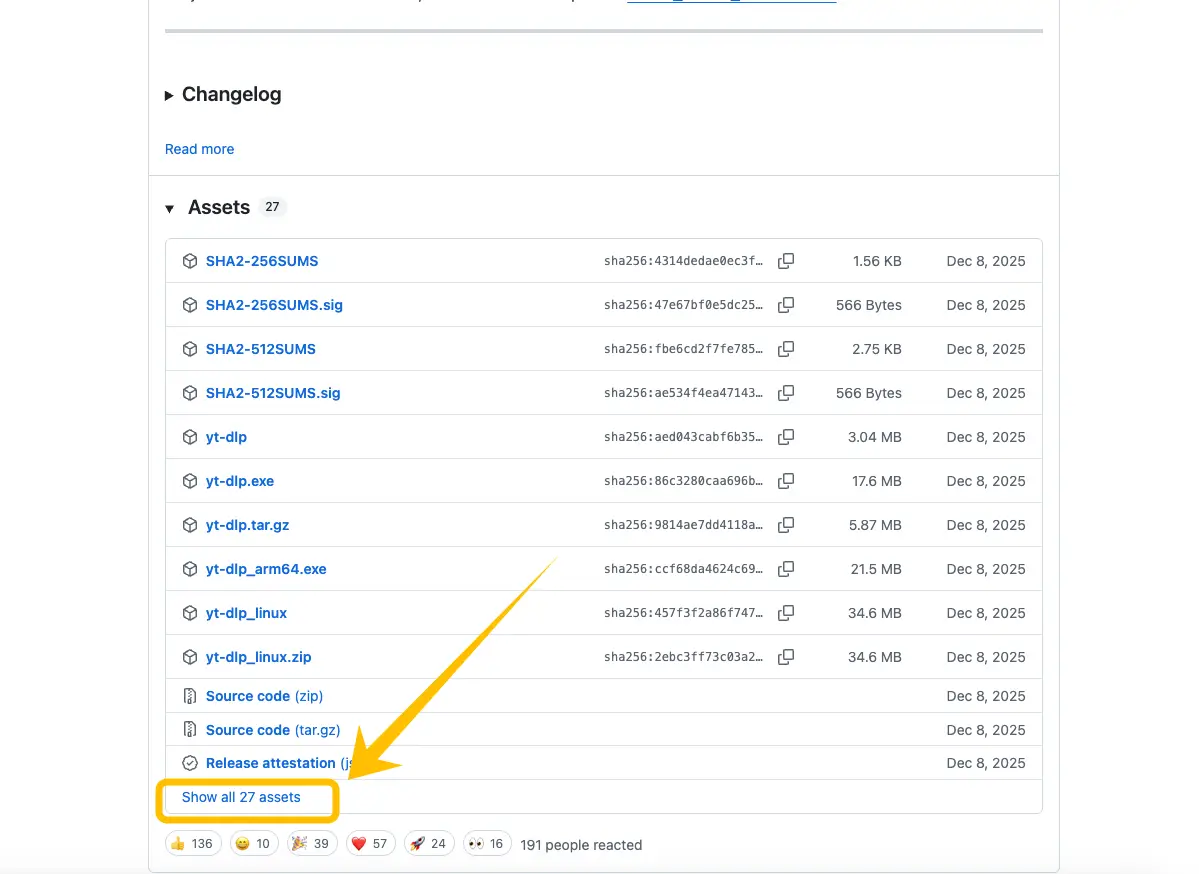Toggle the rocket reaction

[x=428, y=843]
